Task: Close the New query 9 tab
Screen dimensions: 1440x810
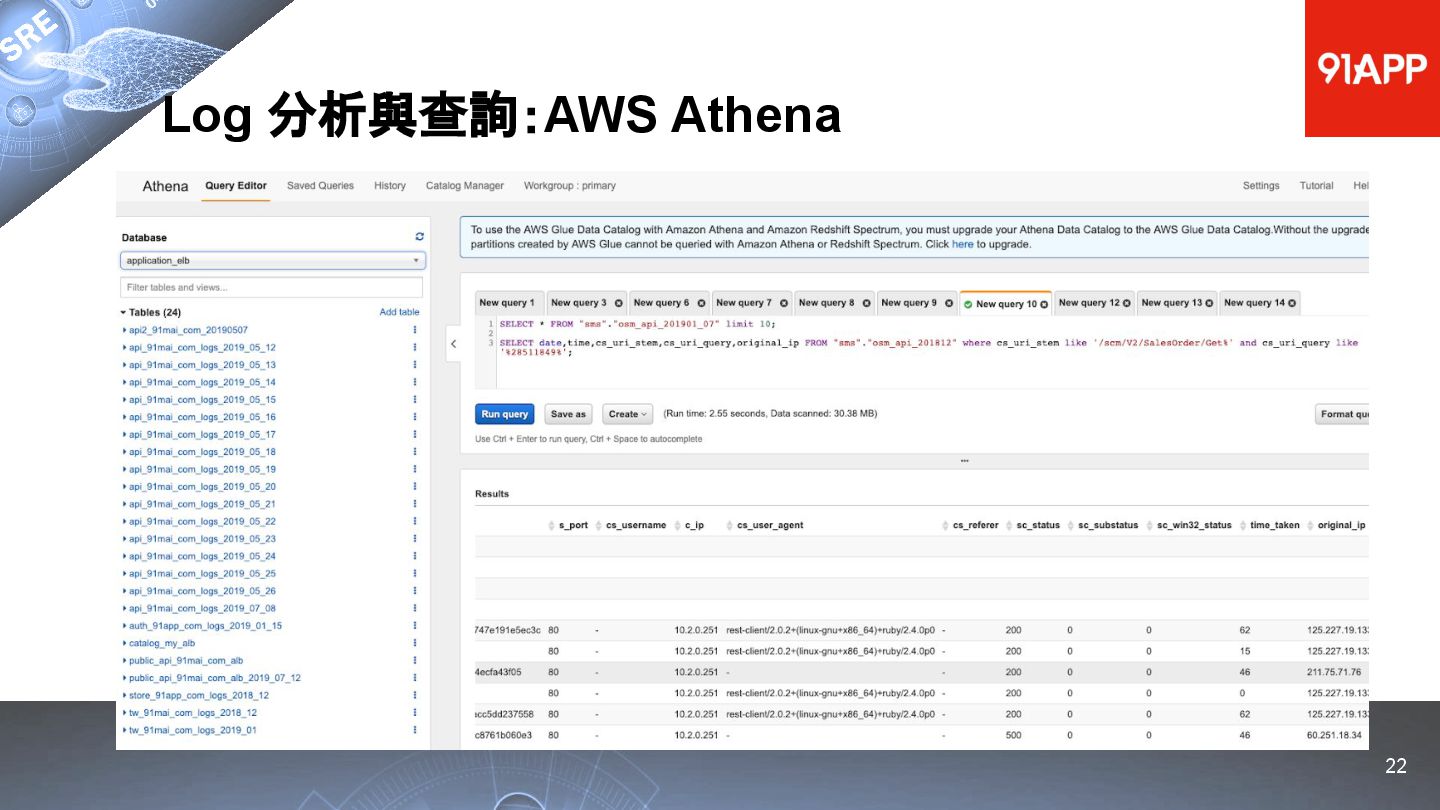Action: click(x=949, y=303)
